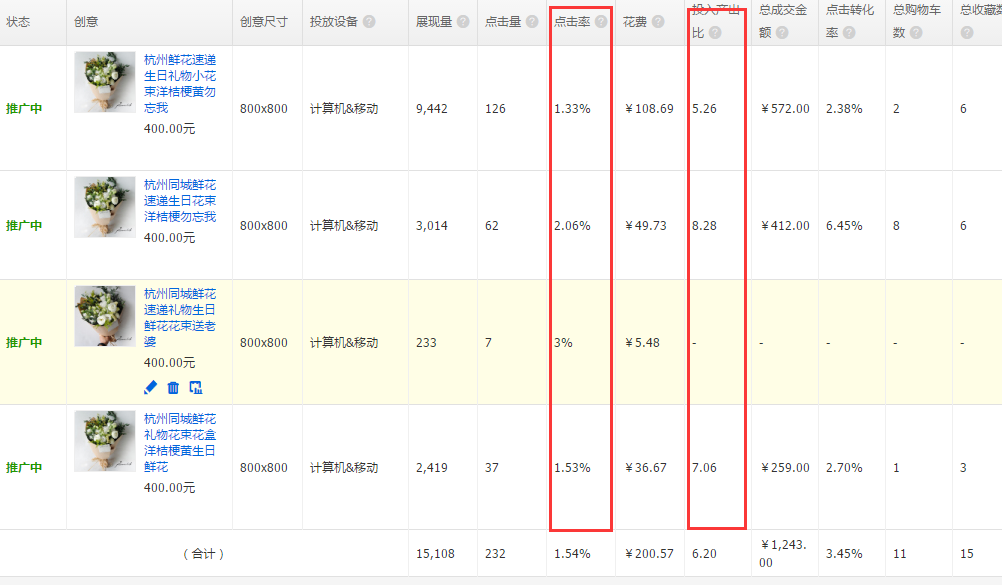Click the 点击量 column header text
Screen dimensions: 1002x585
pos(503,22)
